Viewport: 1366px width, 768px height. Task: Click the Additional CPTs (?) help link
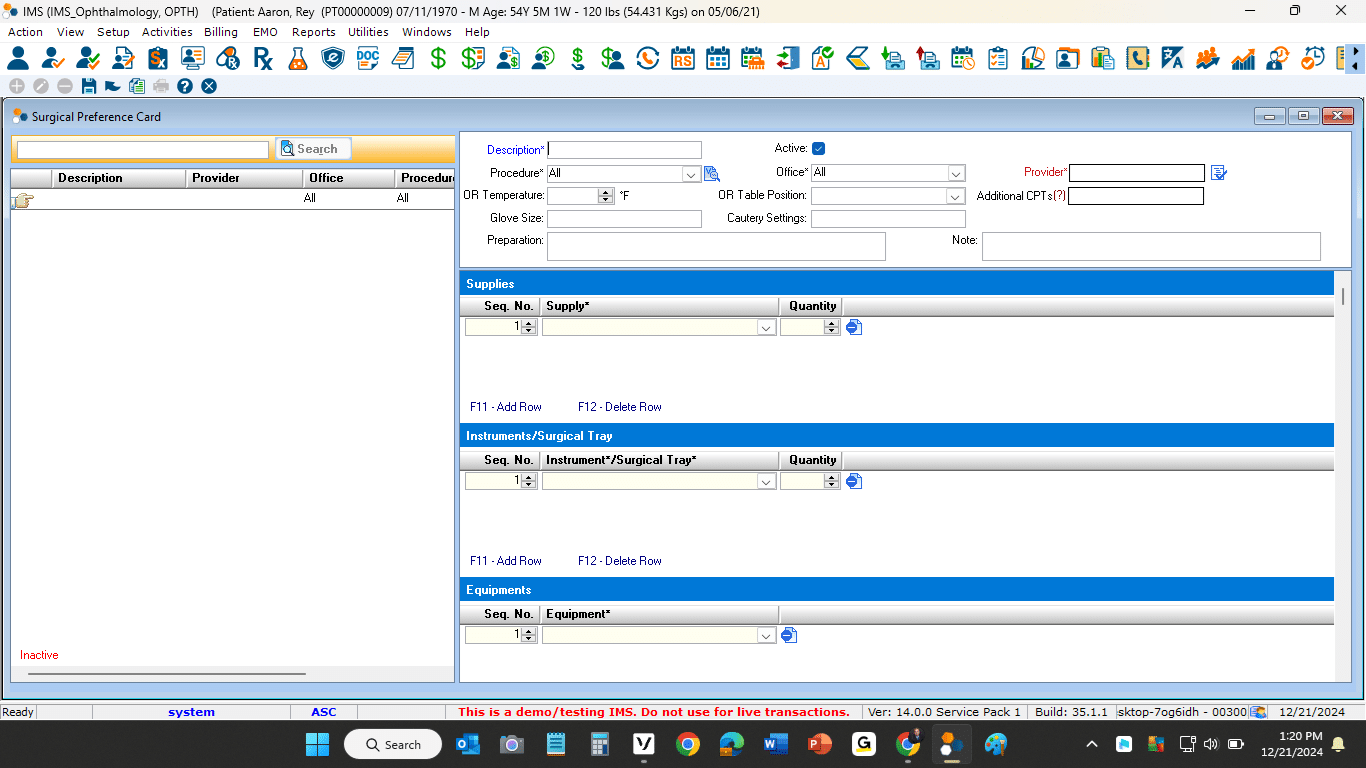tap(1059, 196)
